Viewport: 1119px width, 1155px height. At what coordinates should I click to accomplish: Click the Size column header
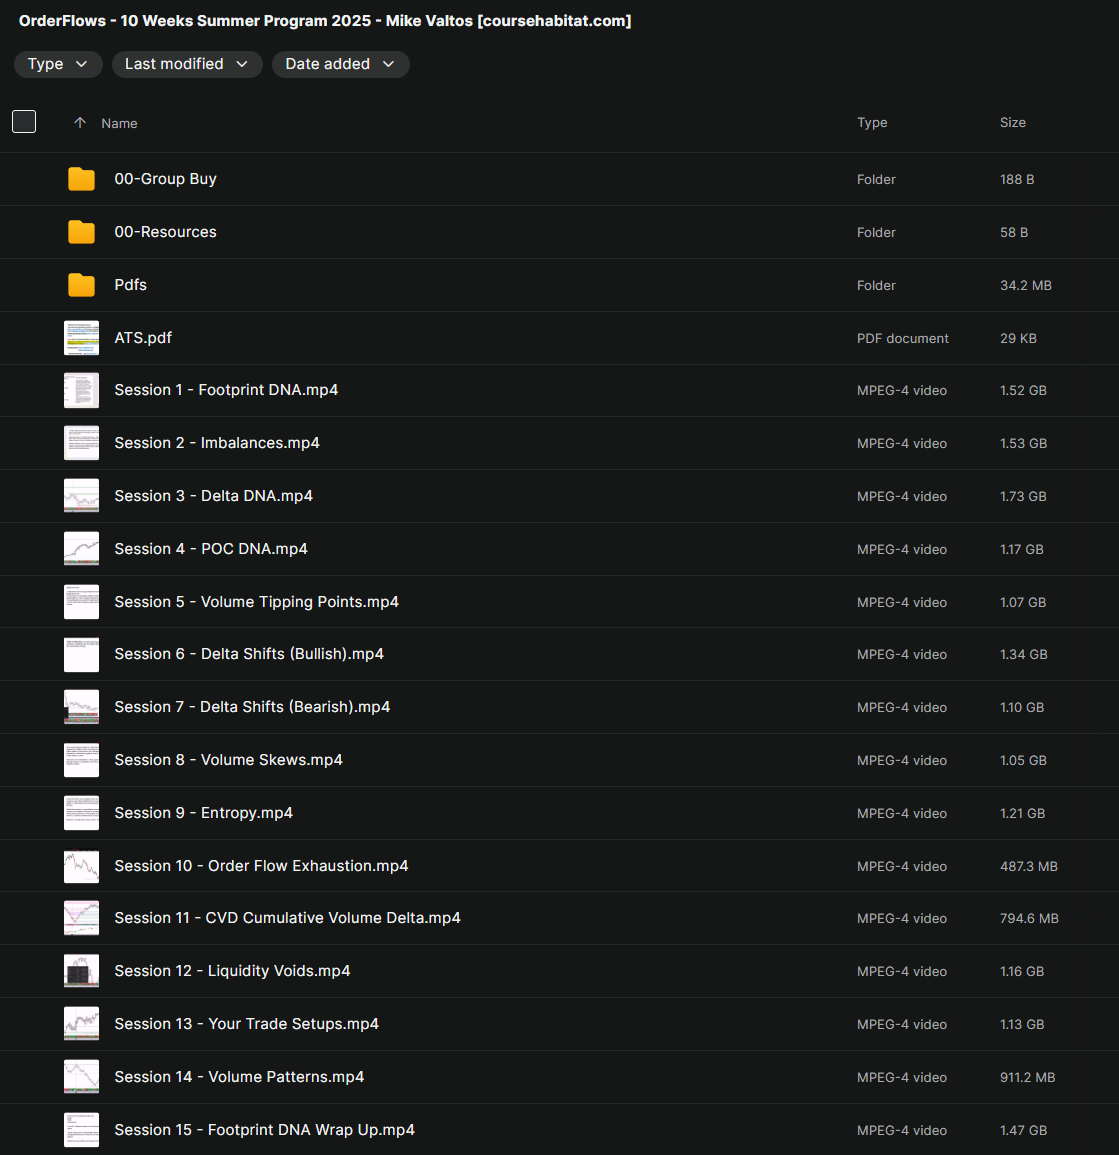(x=1012, y=122)
